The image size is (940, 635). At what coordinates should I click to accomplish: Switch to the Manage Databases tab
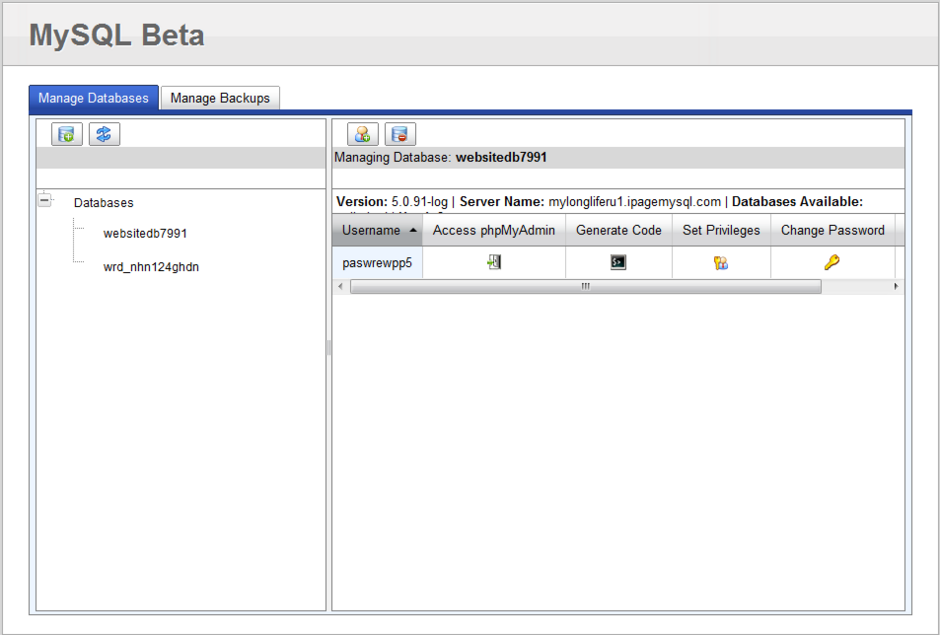[x=94, y=98]
